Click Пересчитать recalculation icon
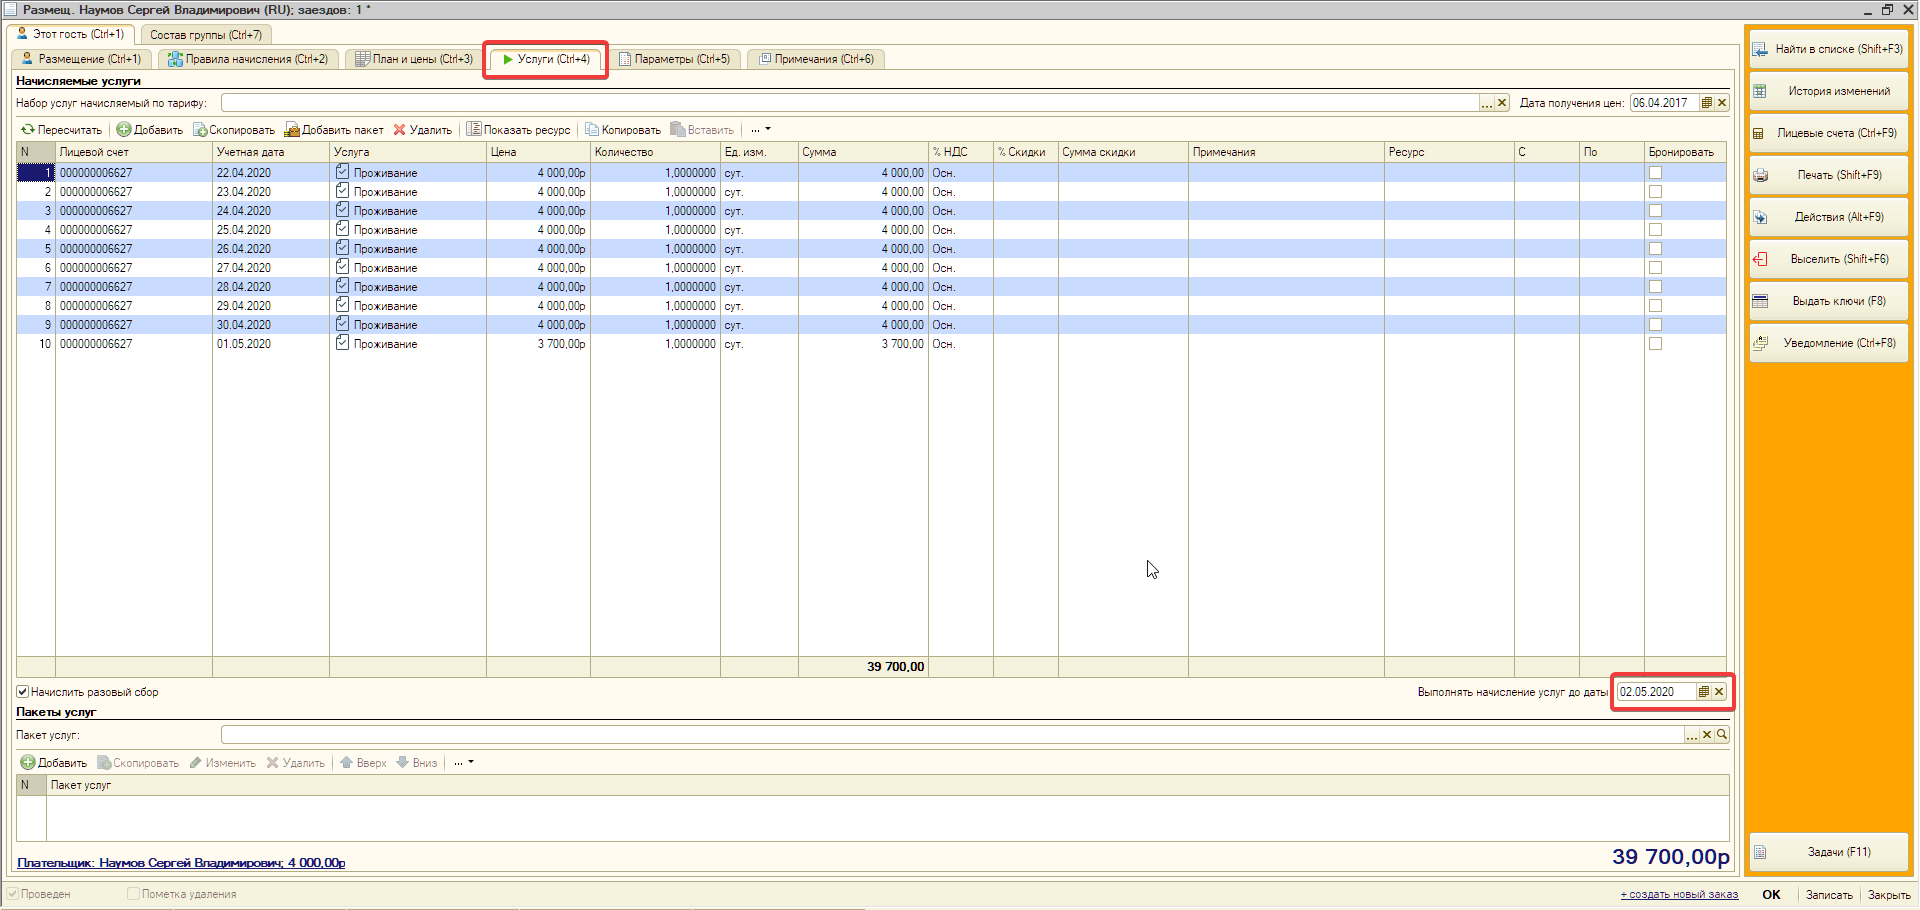 [28, 130]
